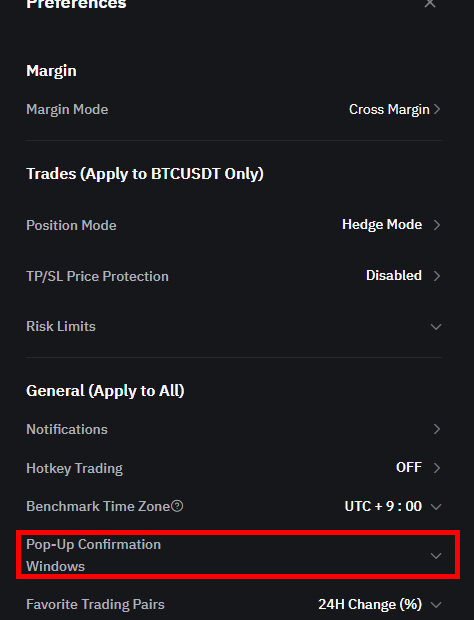474x620 pixels.
Task: Open Position Mode setting
Action: pyautogui.click(x=234, y=225)
